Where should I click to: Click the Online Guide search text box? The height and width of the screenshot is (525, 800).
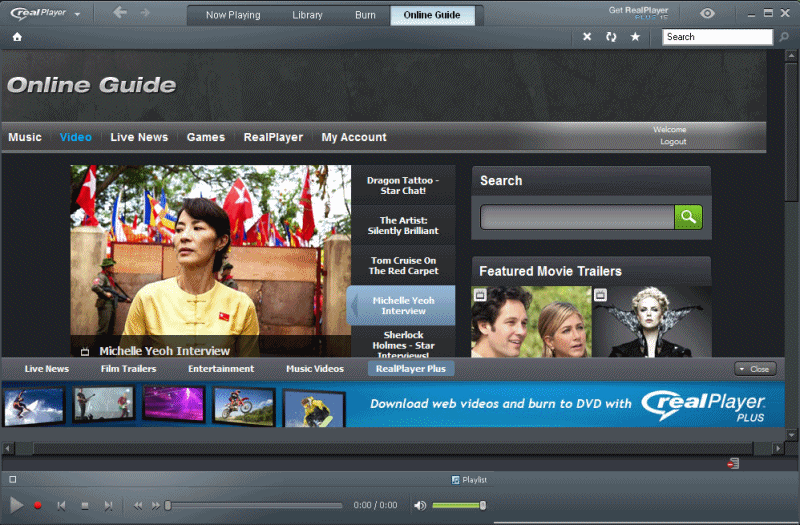577,217
